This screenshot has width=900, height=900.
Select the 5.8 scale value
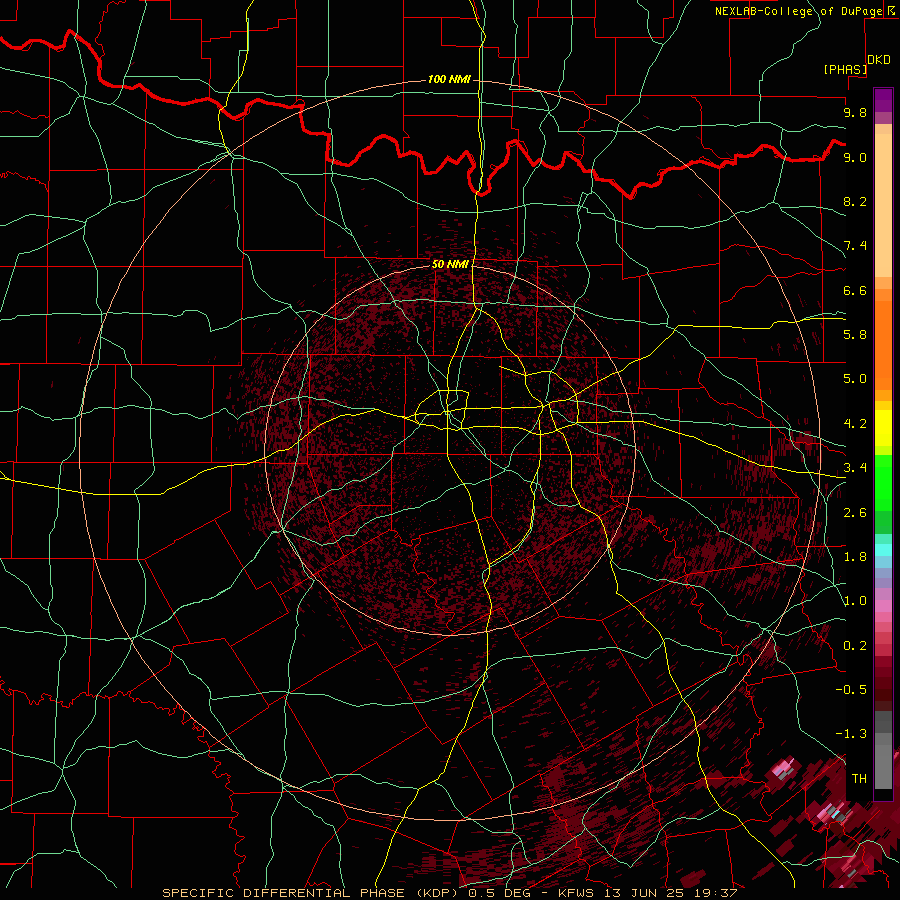click(855, 335)
